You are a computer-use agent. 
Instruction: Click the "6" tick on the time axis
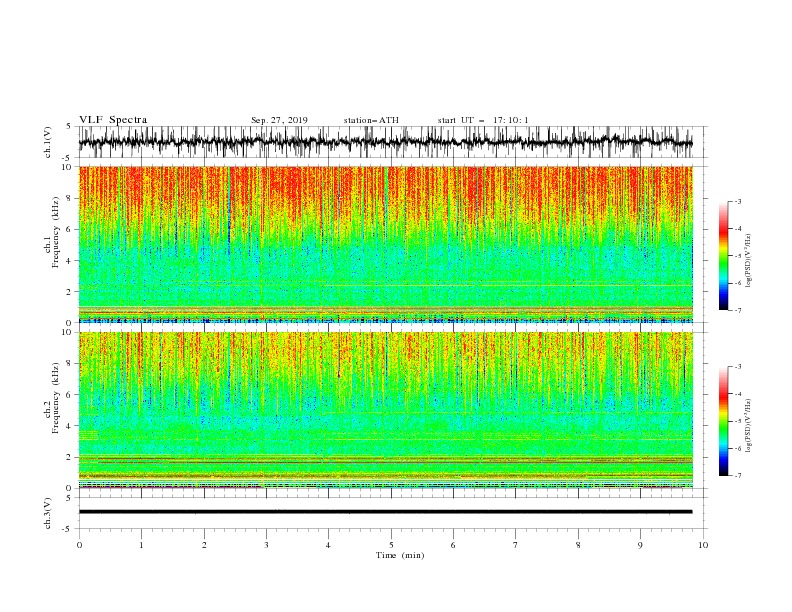pos(453,545)
